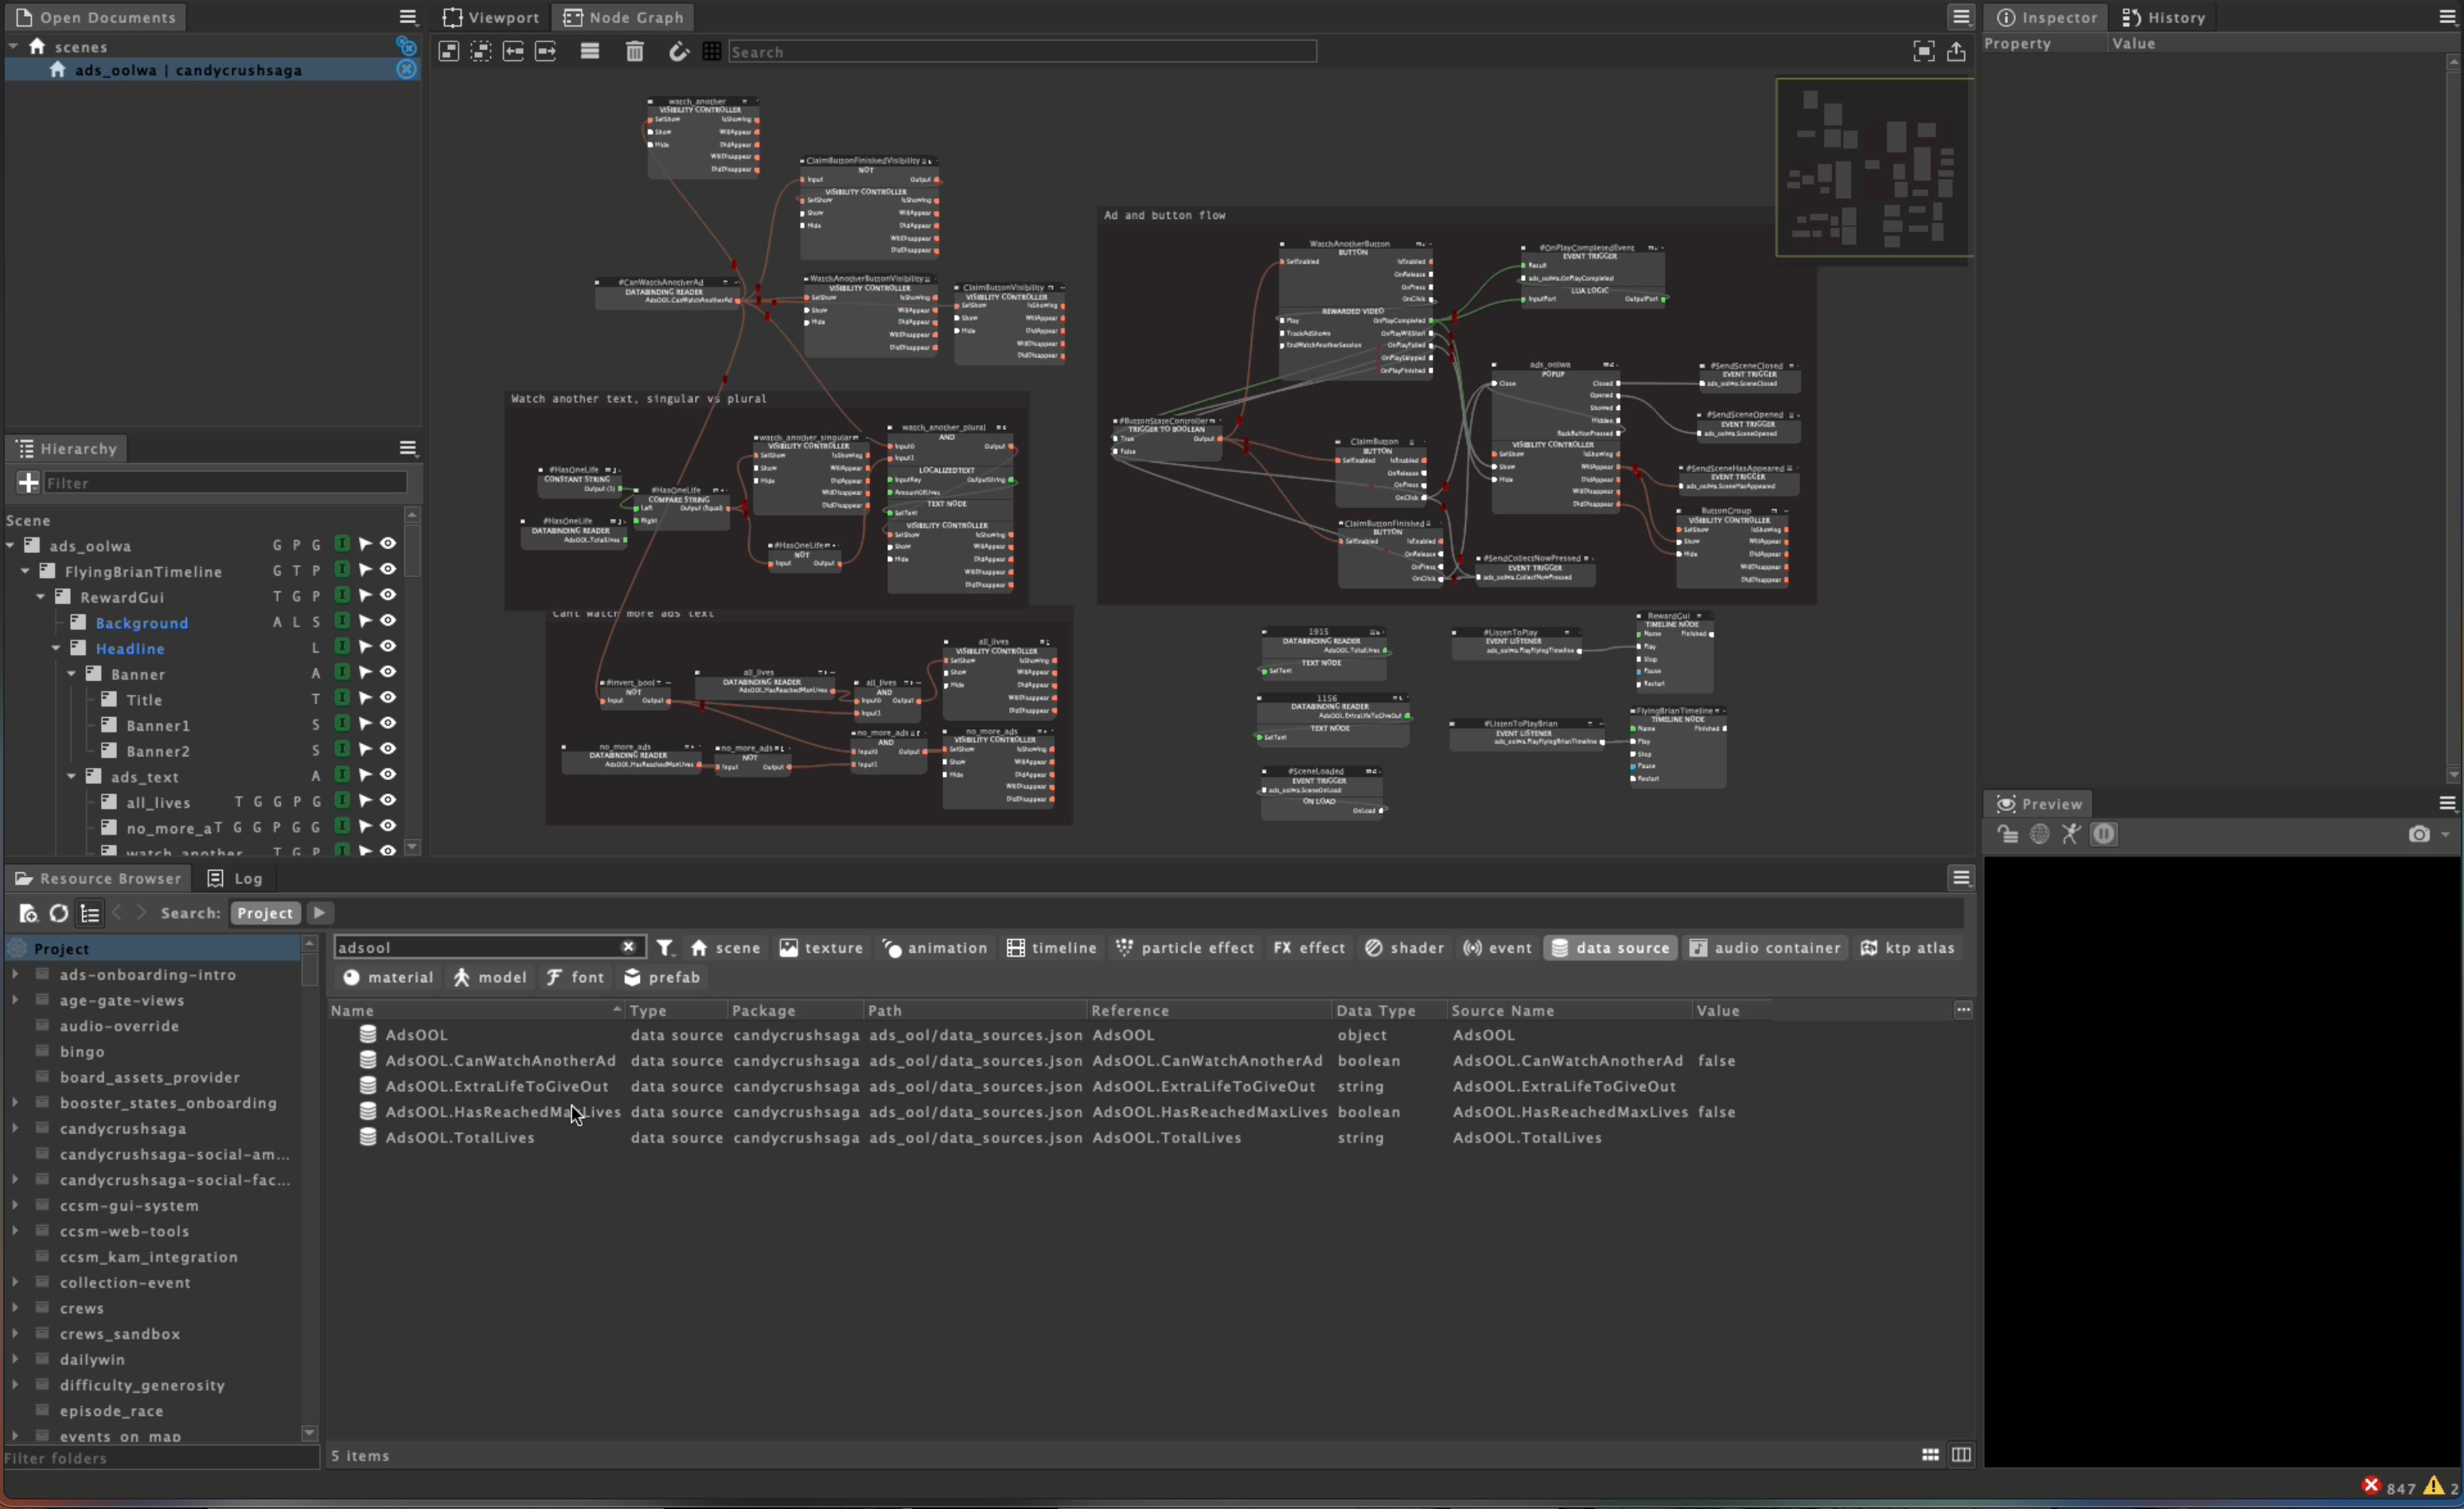Click the grid icon beside node search
The height and width of the screenshot is (1509, 2464).
[x=711, y=52]
